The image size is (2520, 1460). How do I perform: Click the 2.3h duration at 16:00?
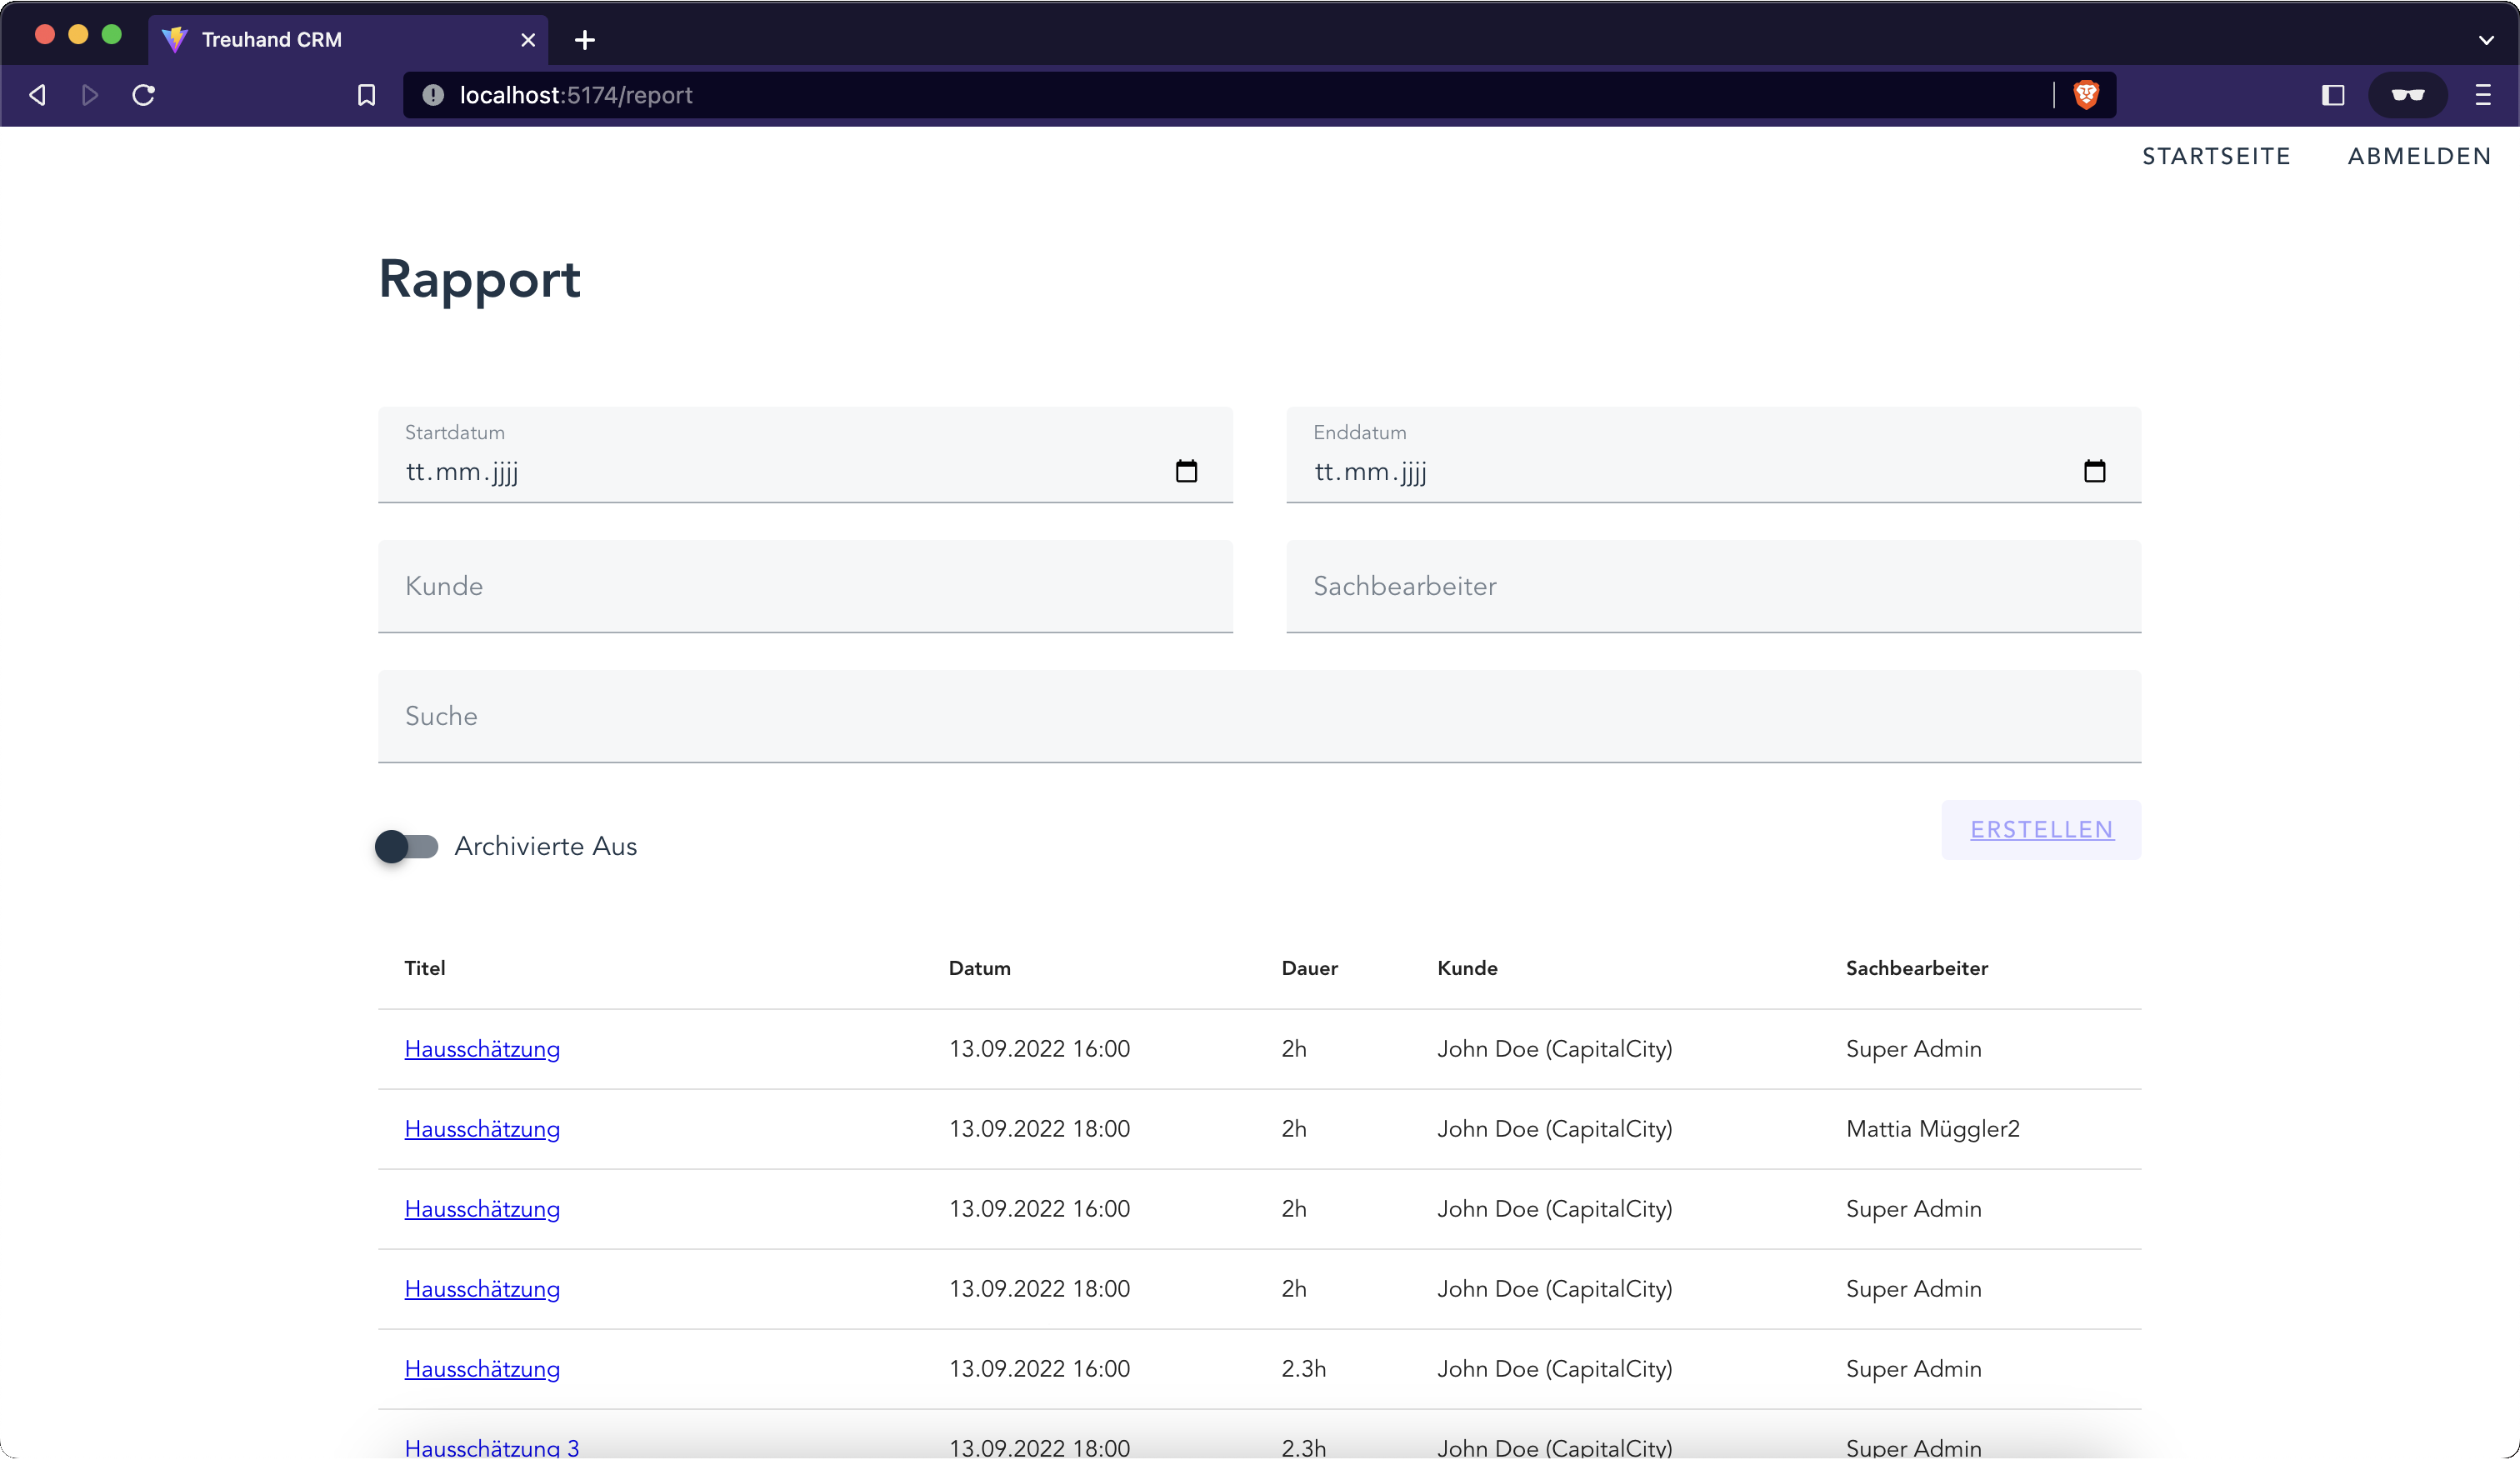coord(1303,1369)
